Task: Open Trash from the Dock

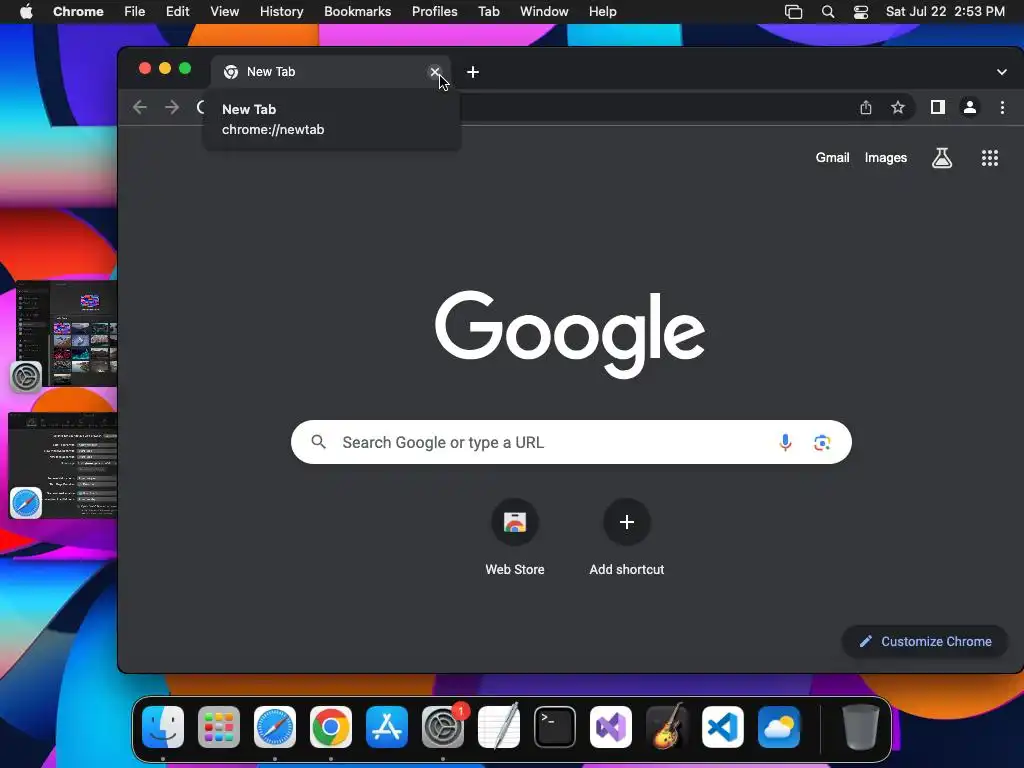Action: click(861, 727)
